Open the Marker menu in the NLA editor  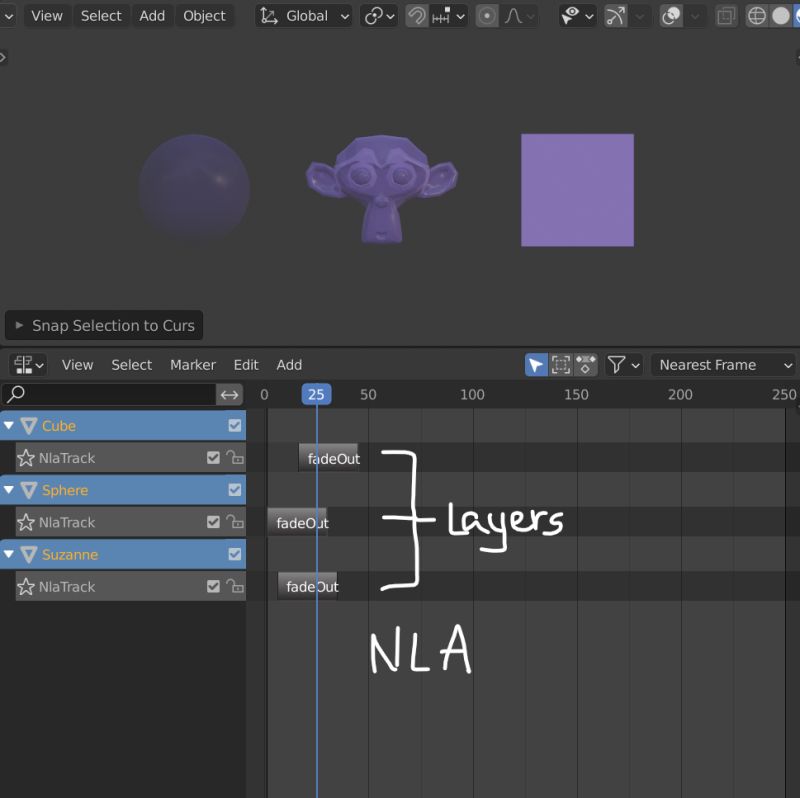tap(192, 364)
